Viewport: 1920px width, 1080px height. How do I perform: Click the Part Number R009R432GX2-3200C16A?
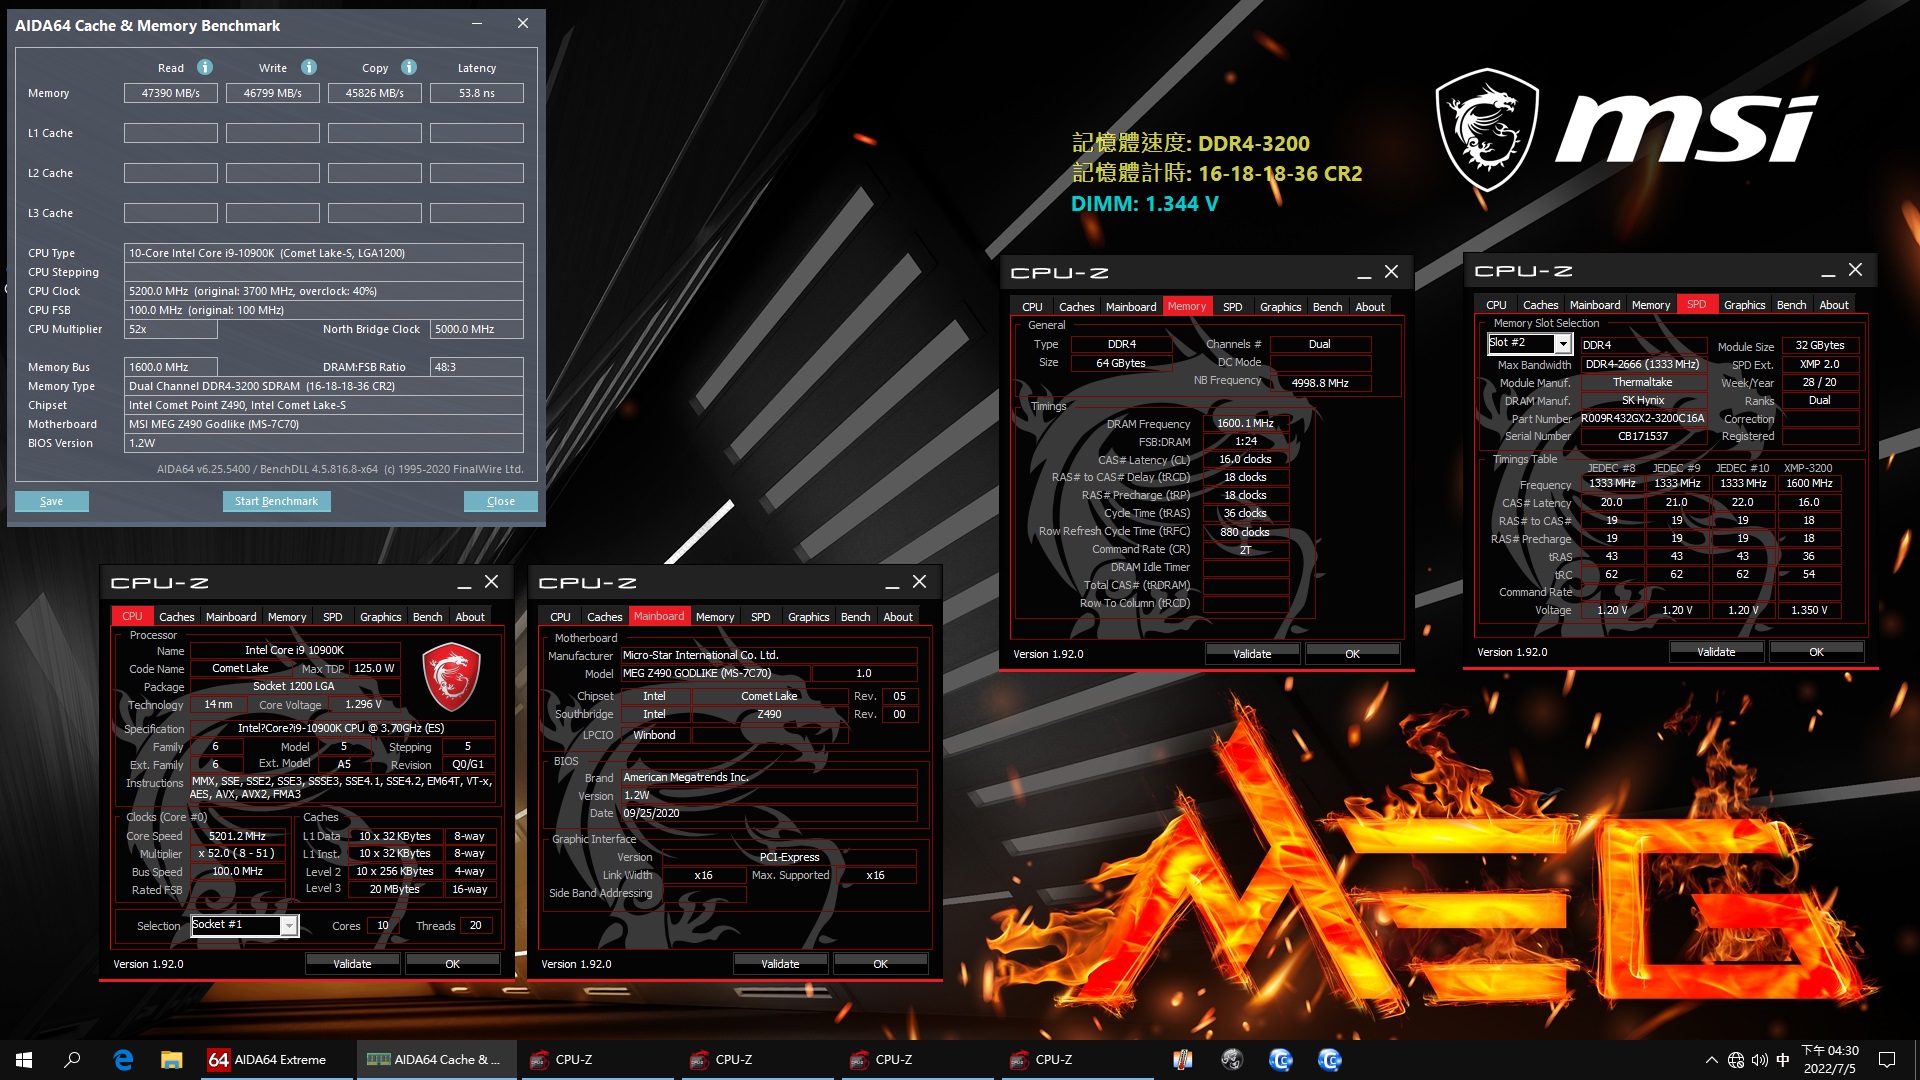(1642, 419)
